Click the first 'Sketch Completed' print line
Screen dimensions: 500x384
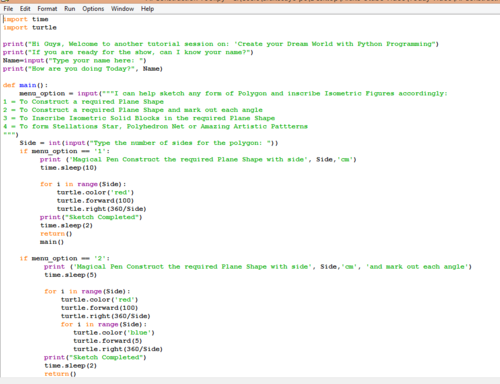[x=91, y=217]
